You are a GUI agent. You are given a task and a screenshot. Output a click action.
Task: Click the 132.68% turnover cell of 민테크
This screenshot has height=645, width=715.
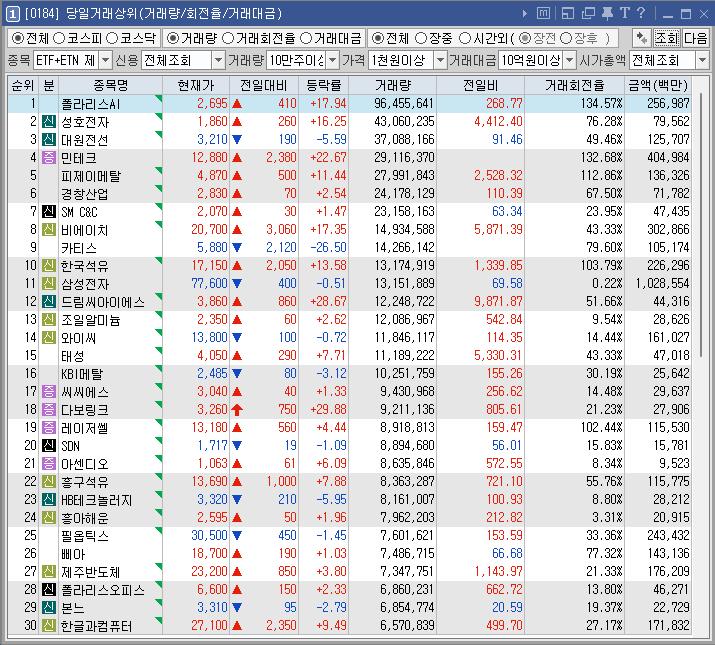click(601, 157)
